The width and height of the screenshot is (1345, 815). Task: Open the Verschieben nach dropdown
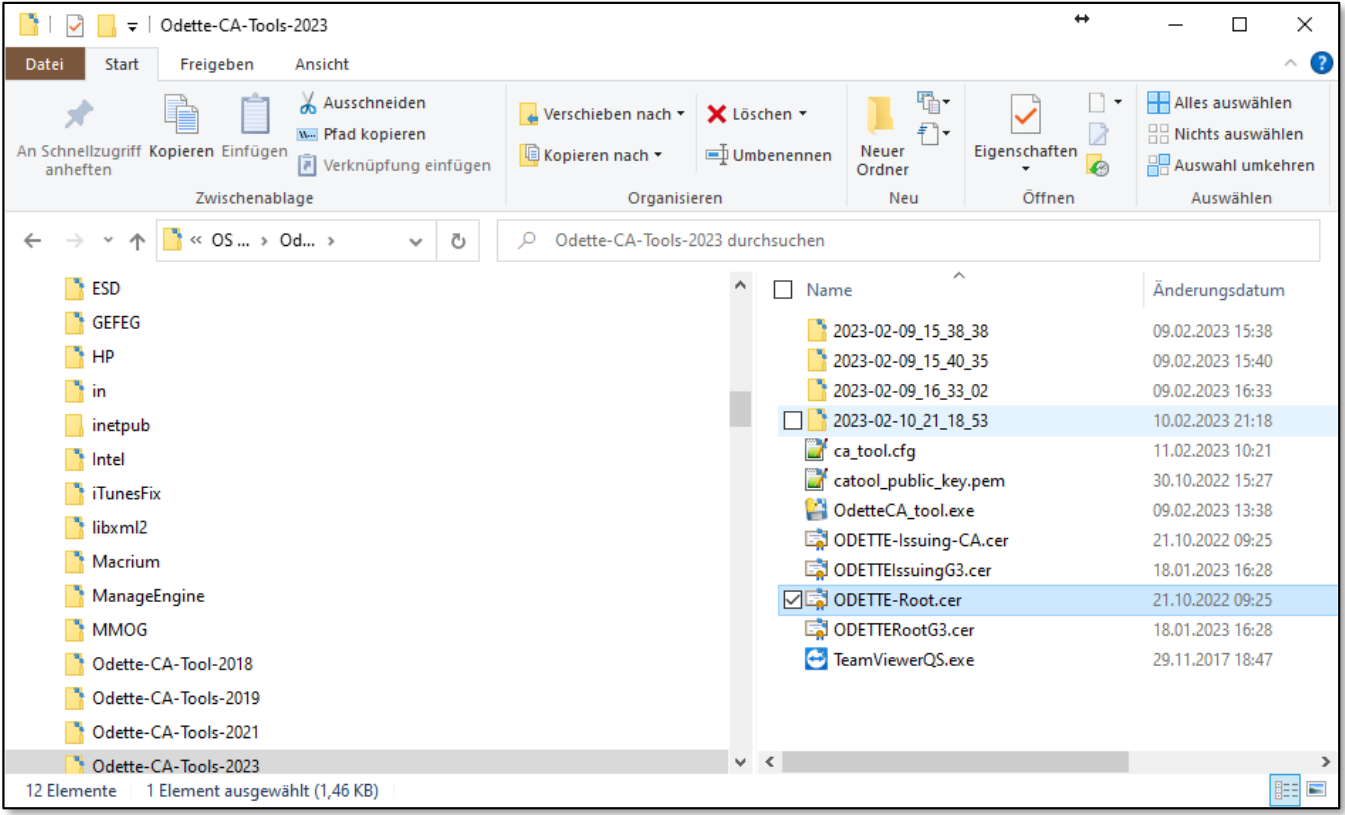[603, 114]
